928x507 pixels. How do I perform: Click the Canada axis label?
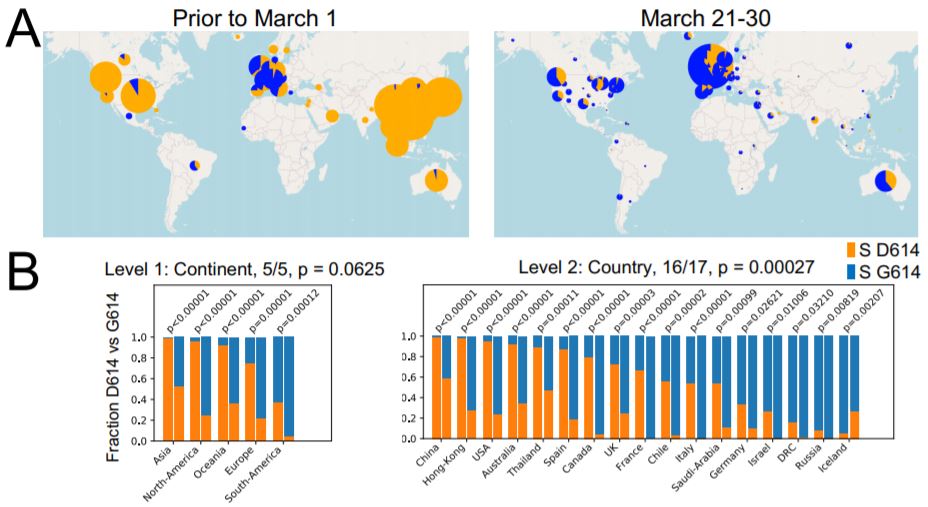click(x=578, y=458)
